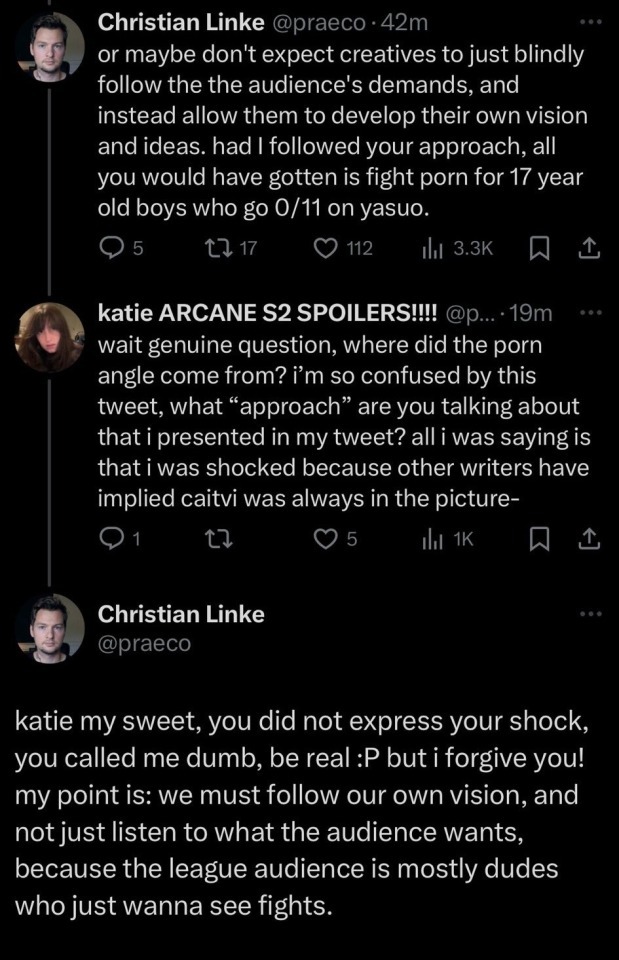This screenshot has width=619, height=960.
Task: Click @praeco handle in bottom tweet
Action: [143, 644]
